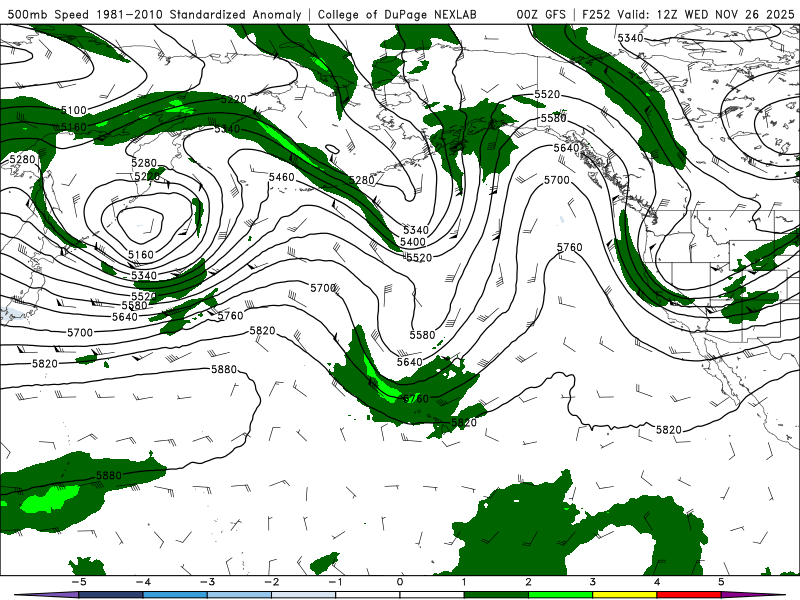This screenshot has width=800, height=600.
Task: Click the '-2' colorbar tick label
Action: 271,582
